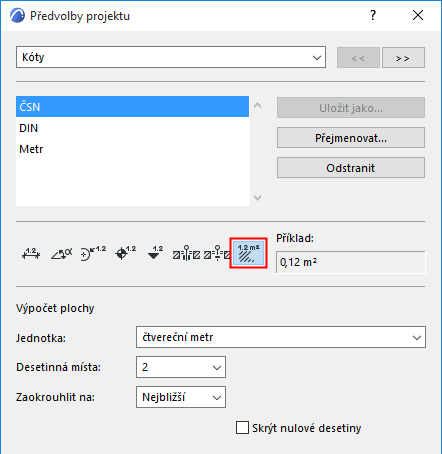Choose Metr standard in list
The image size is (442, 454).
(x=132, y=149)
